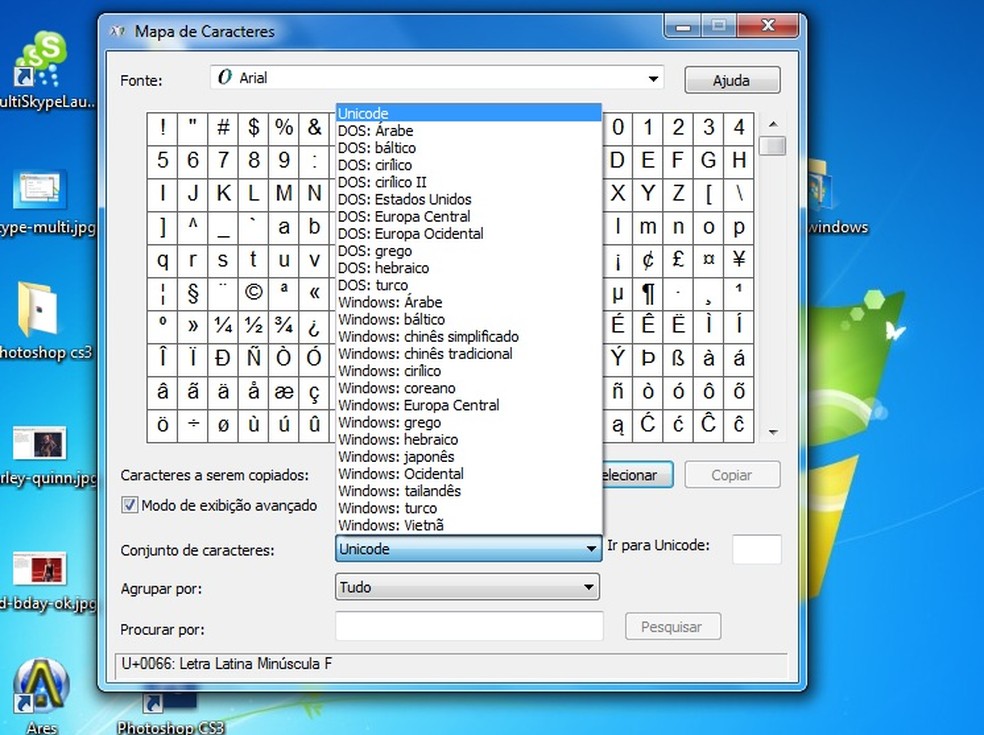Select the three-quarters ¾ character
984x735 pixels.
click(284, 326)
